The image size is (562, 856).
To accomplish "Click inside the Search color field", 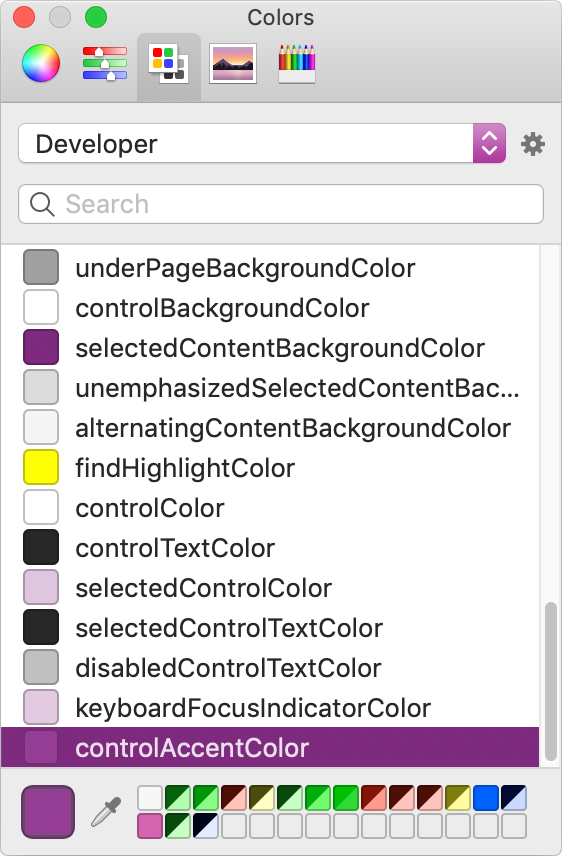I will point(281,204).
